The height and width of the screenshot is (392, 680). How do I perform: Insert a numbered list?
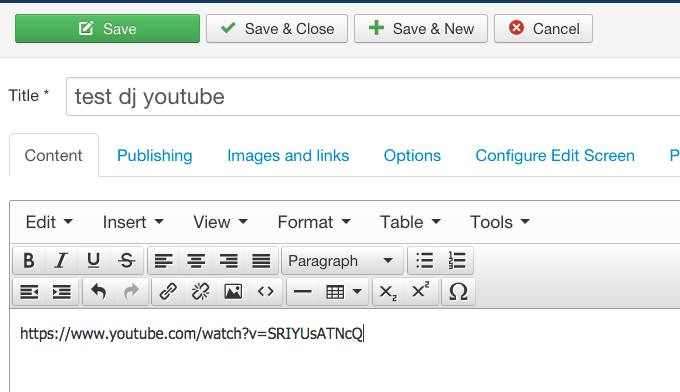[x=457, y=261]
